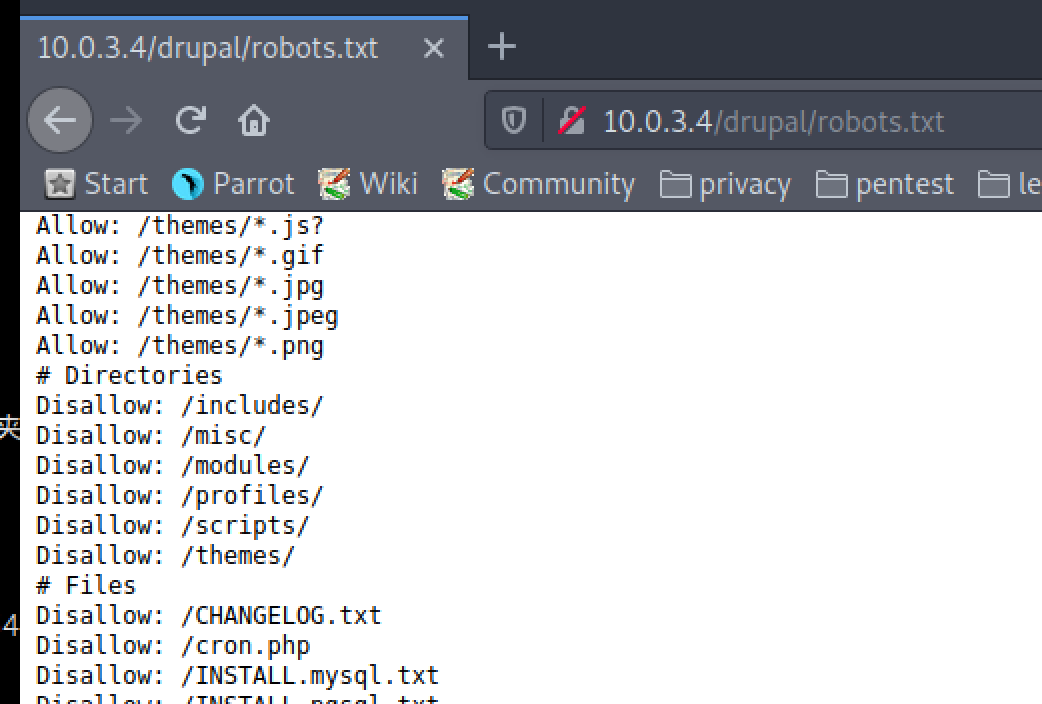Click the Start bookmark star icon
The height and width of the screenshot is (704, 1042).
coord(60,184)
